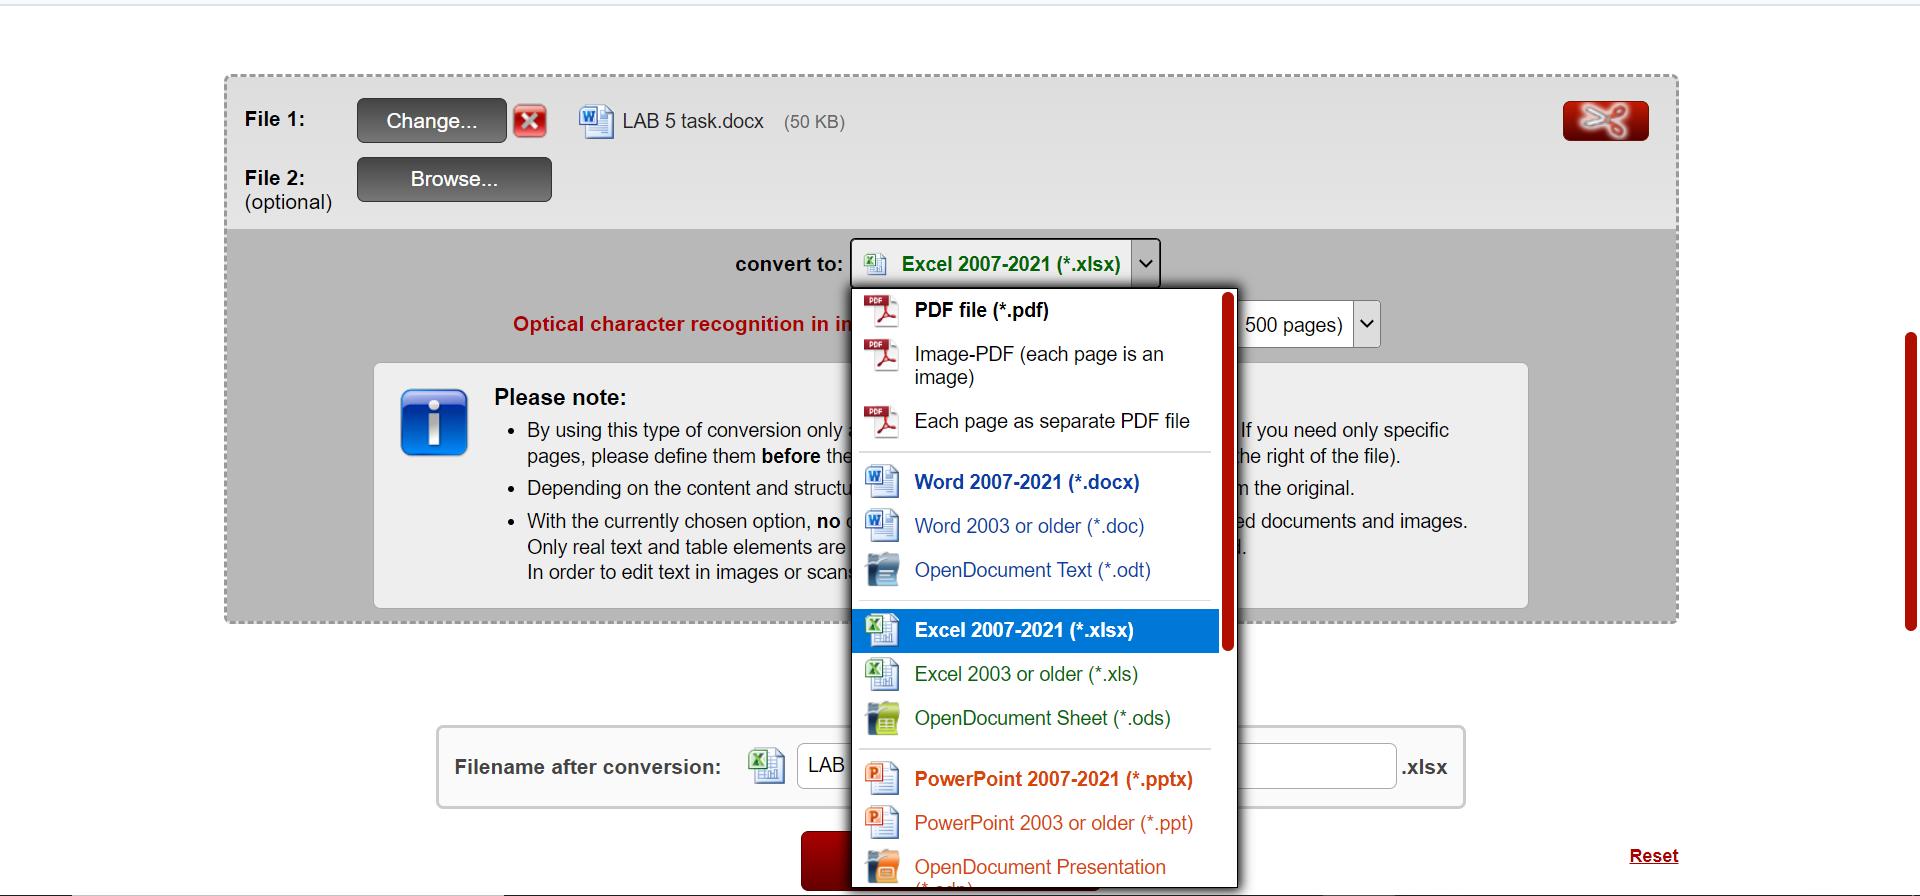This screenshot has height=896, width=1920.
Task: Choose Word 2003 or older (*.doc)
Action: pos(1035,526)
